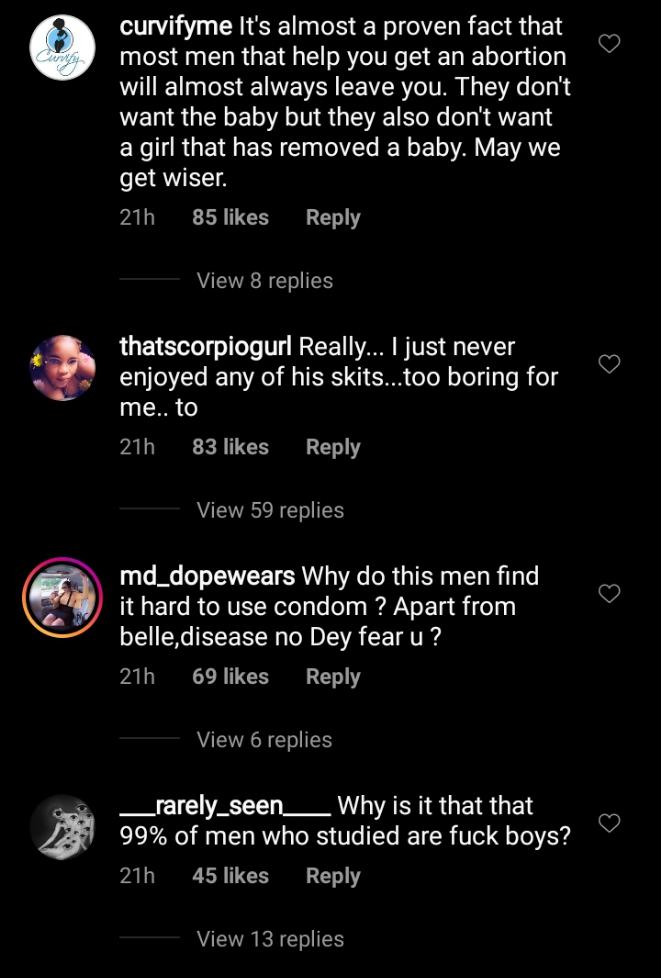Show View 6 replies under md_dopewears
Viewport: 661px width, 978px height.
[x=265, y=740]
